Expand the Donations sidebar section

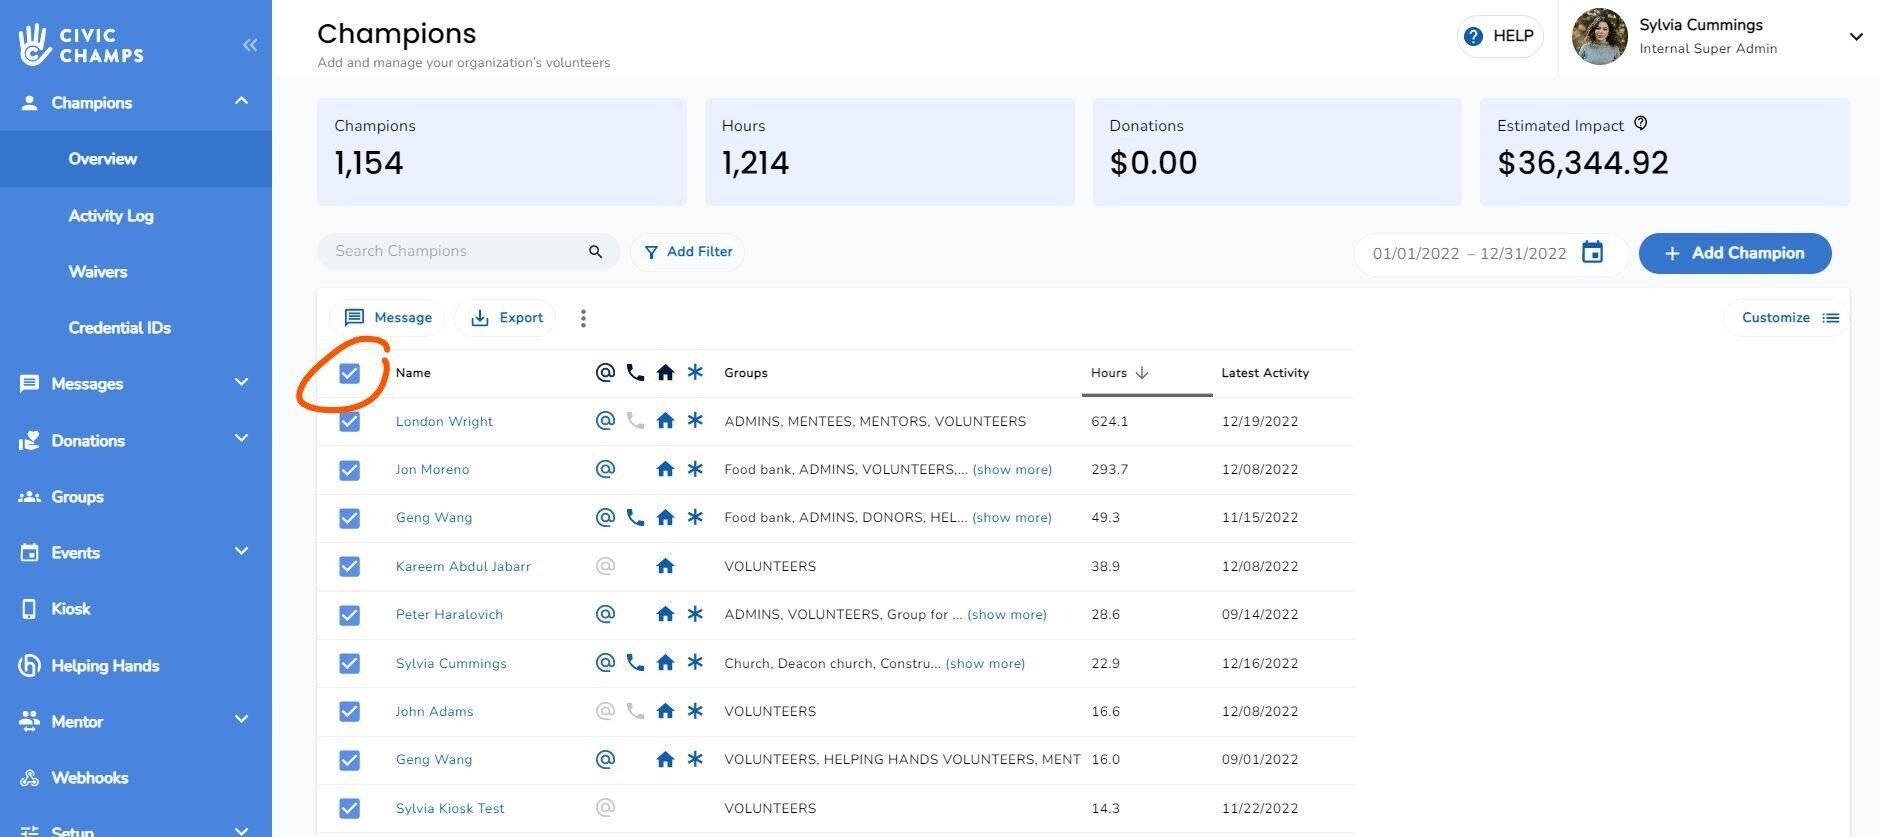[x=241, y=440]
